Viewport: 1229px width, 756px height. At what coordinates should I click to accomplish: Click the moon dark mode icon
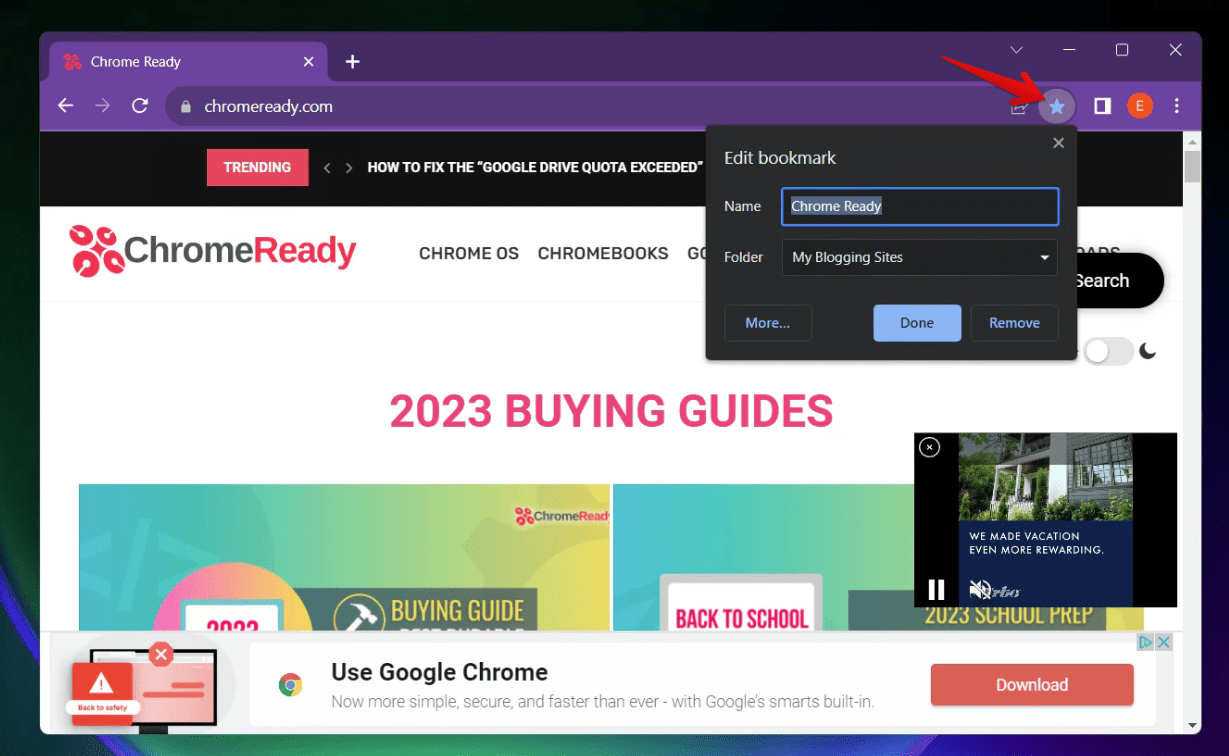click(x=1148, y=350)
